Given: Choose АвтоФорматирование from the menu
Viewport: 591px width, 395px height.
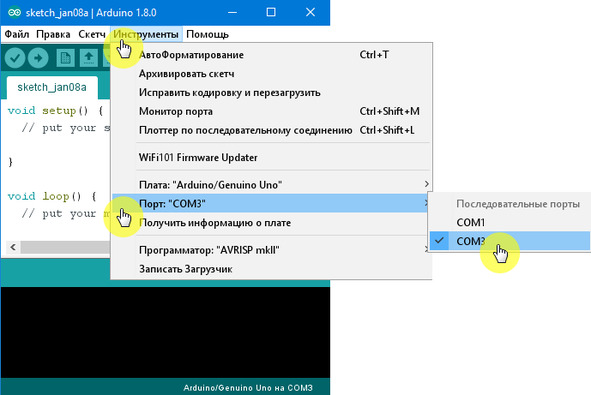Looking at the screenshot, I should 271,55.
